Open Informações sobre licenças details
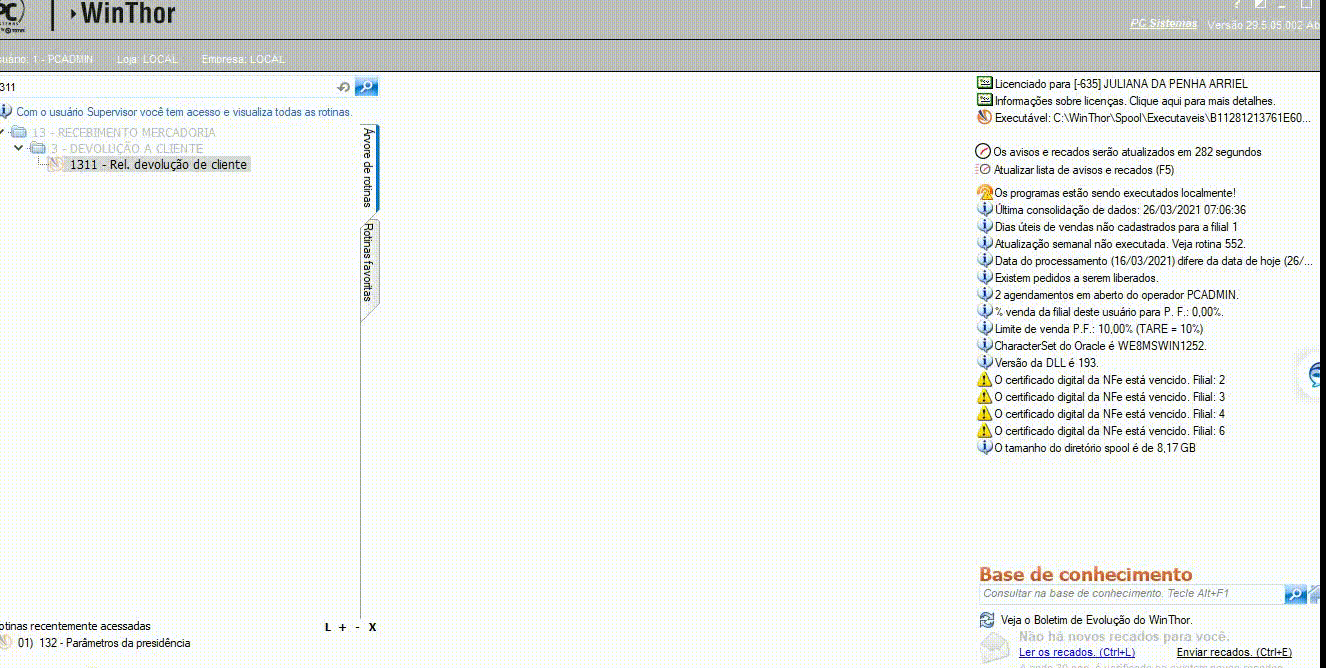Image resolution: width=1326 pixels, height=668 pixels. (x=1135, y=101)
